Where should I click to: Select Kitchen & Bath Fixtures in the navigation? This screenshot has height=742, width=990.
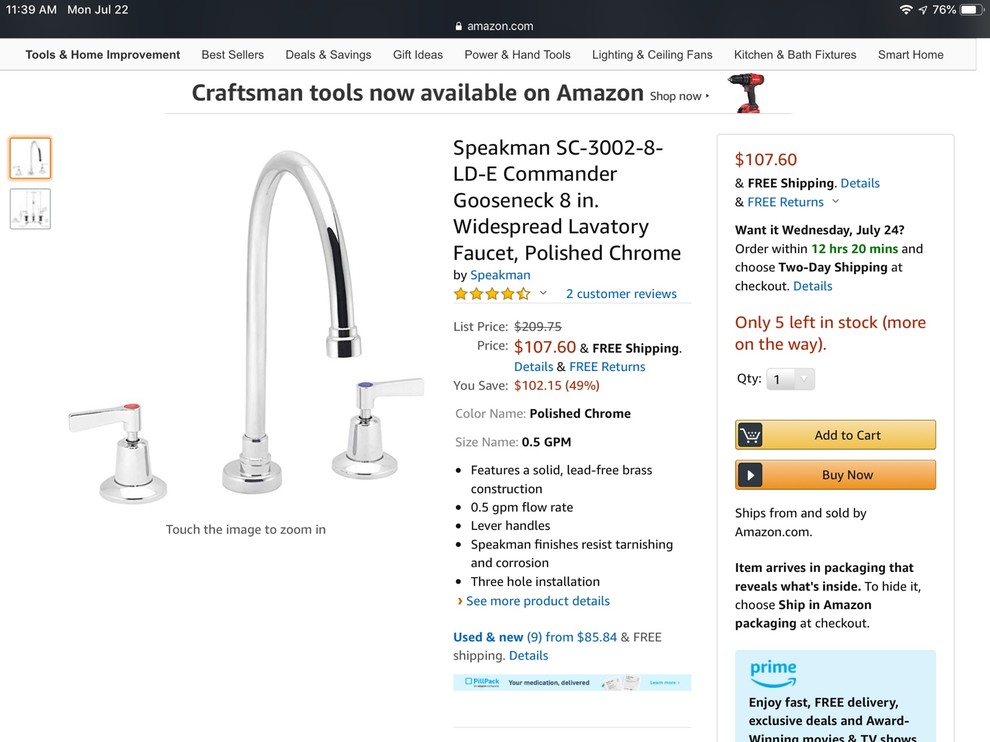coord(795,55)
